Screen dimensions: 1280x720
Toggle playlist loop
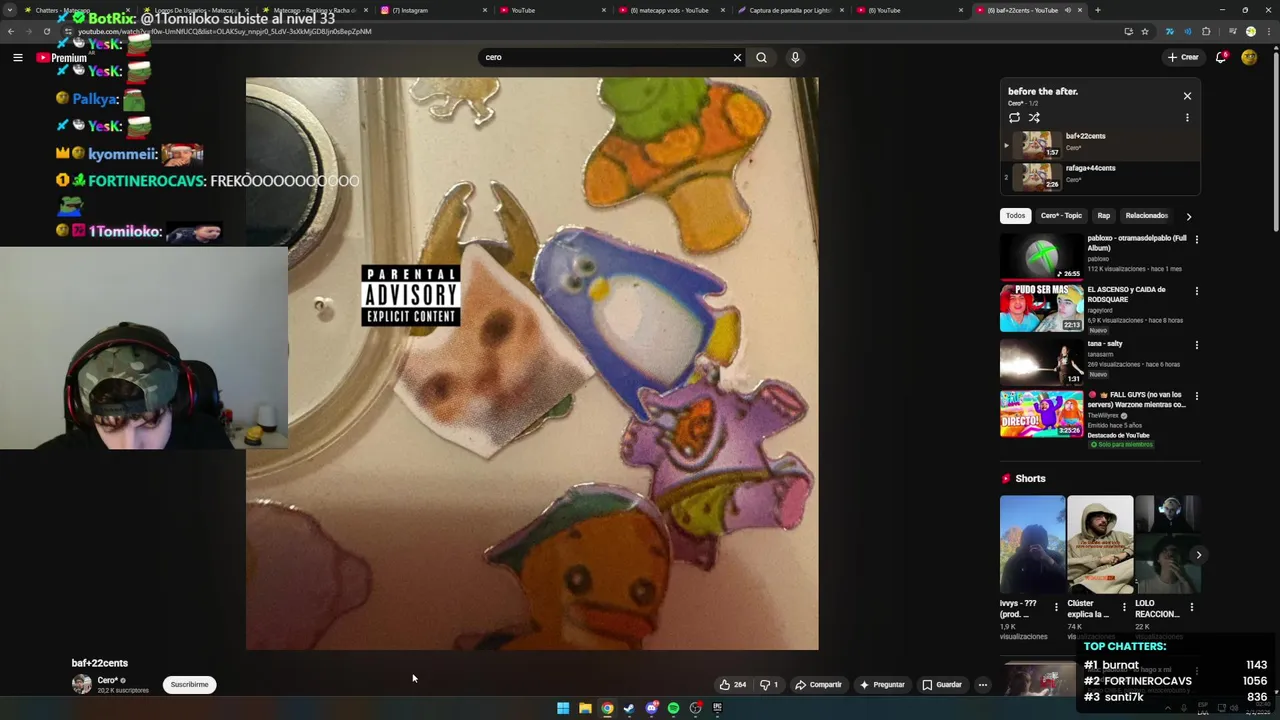point(1014,118)
